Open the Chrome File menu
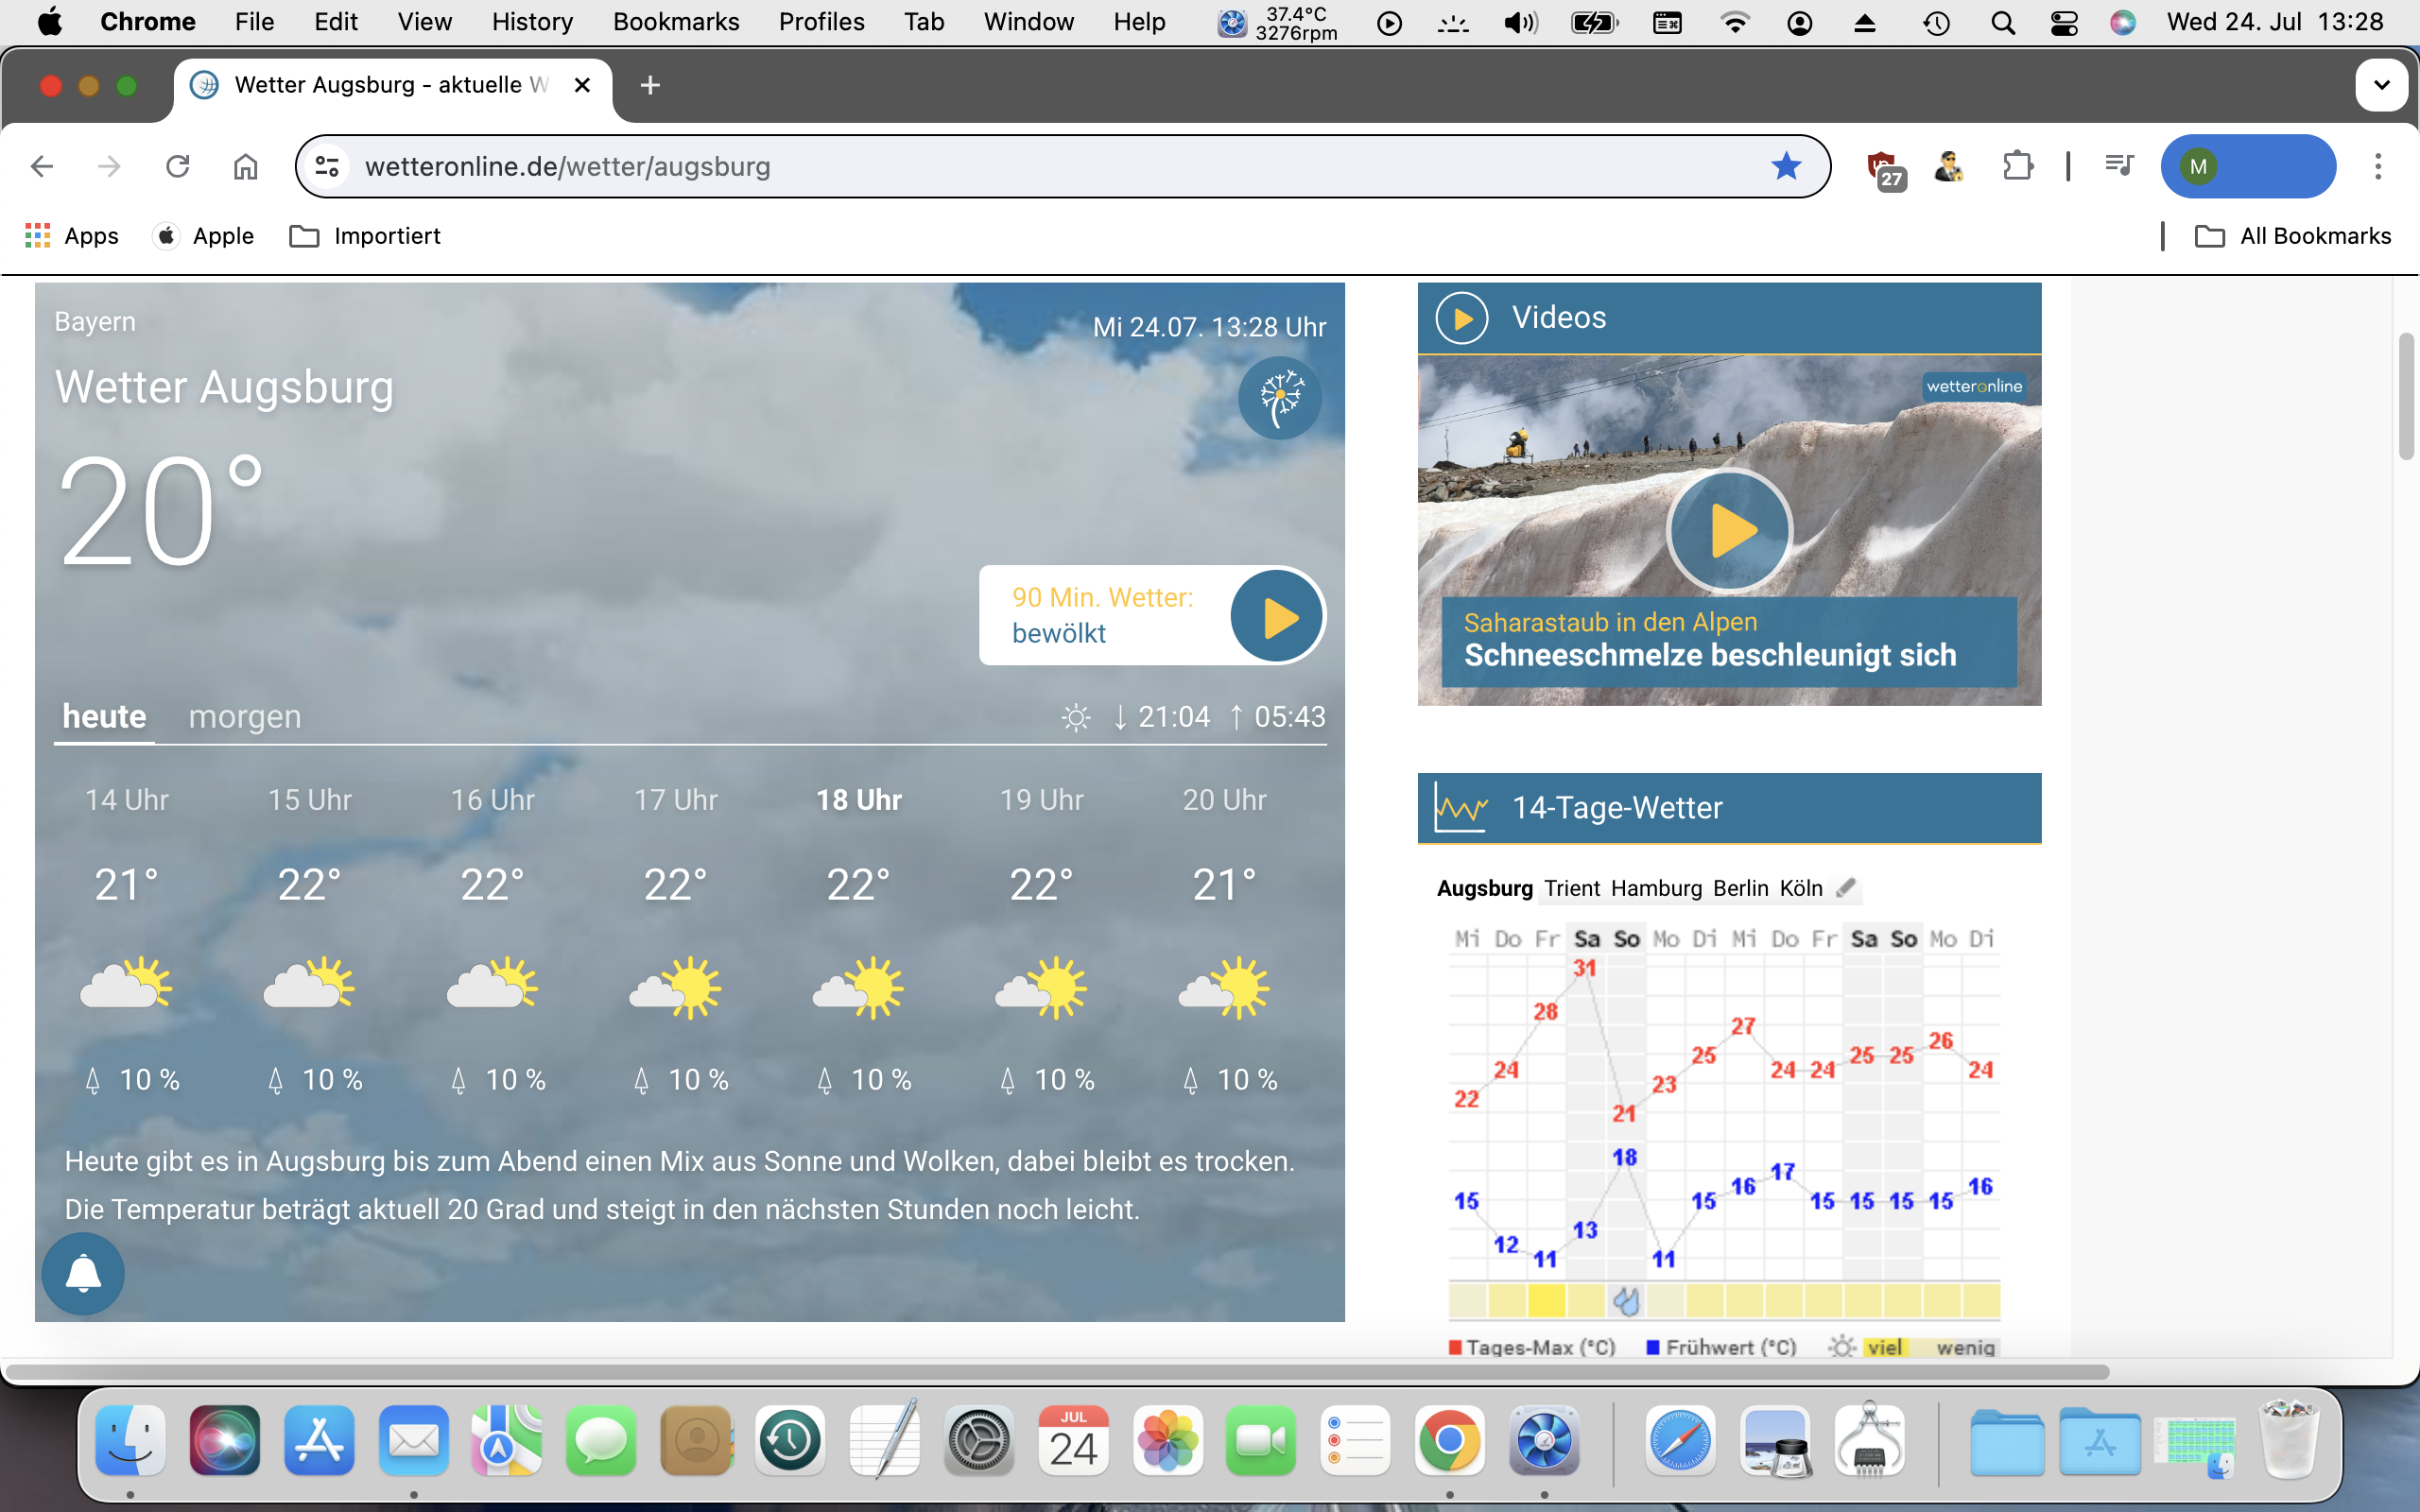 (254, 22)
